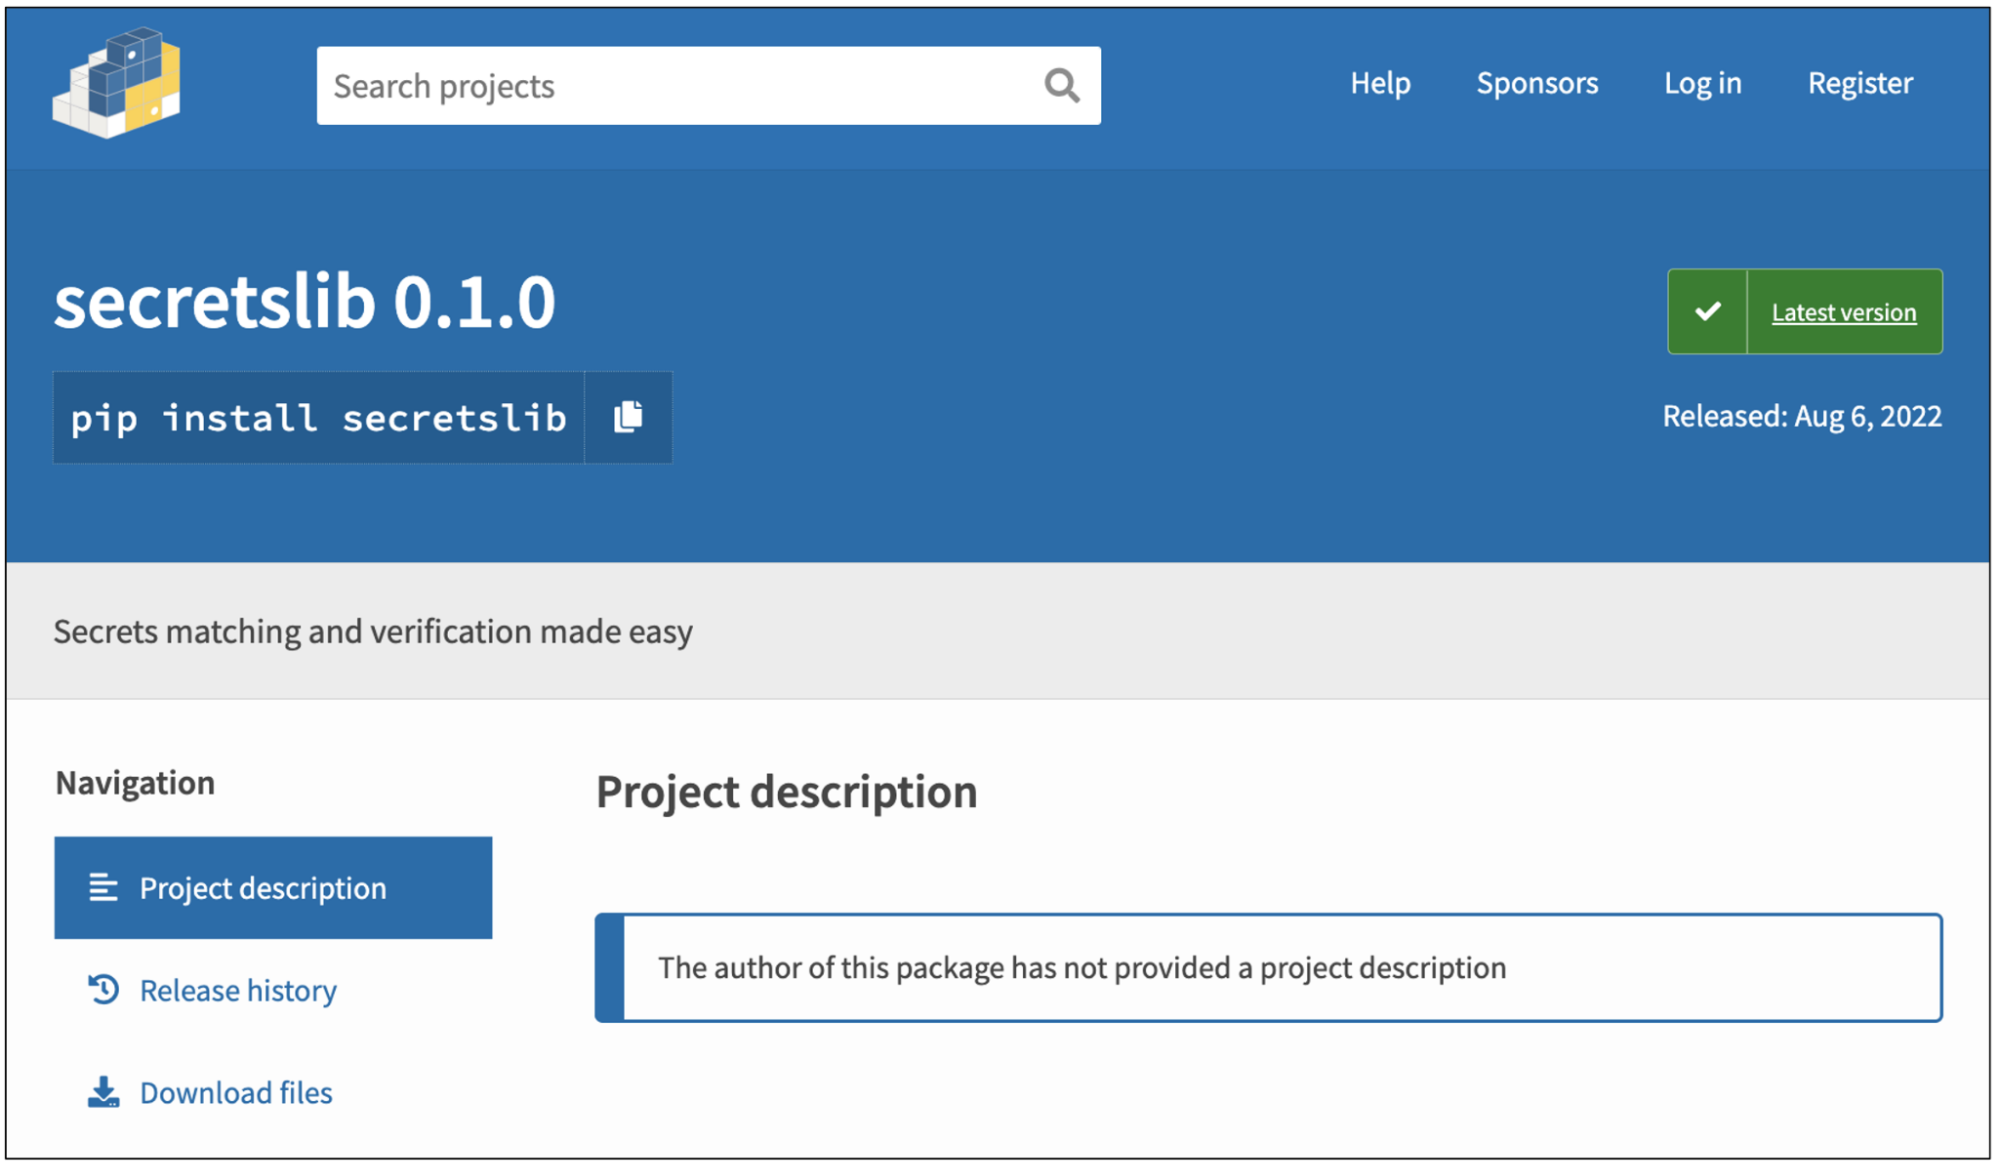Click the pip install secretslib command text

318,418
